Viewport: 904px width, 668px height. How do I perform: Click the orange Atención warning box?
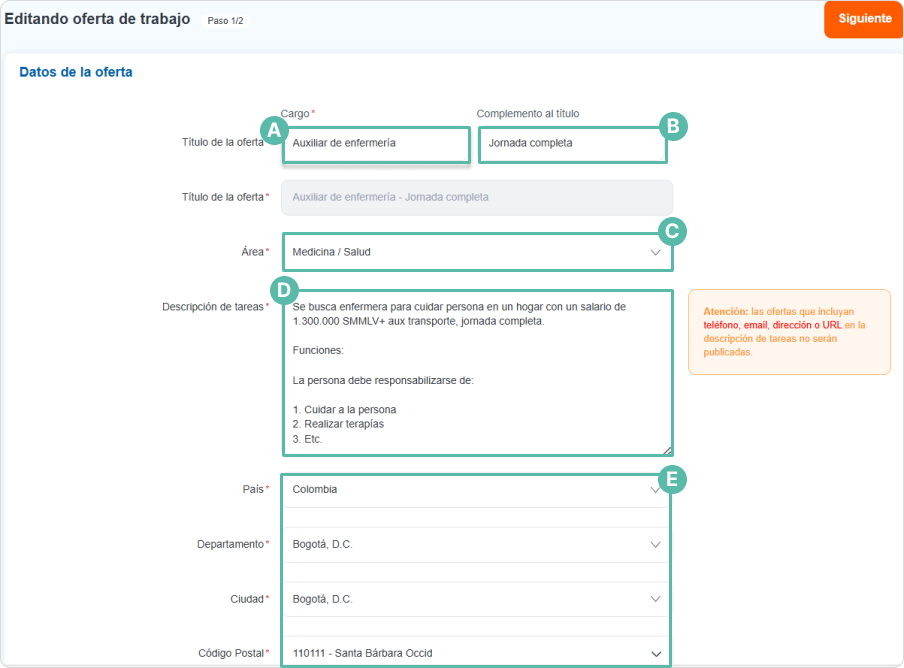789,332
